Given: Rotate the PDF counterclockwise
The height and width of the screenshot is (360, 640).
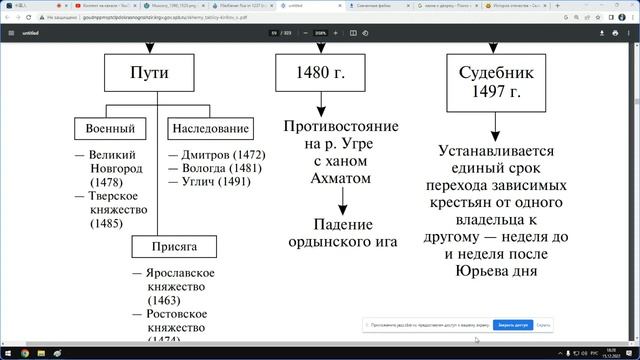Looking at the screenshot, I should pyautogui.click(x=365, y=33).
